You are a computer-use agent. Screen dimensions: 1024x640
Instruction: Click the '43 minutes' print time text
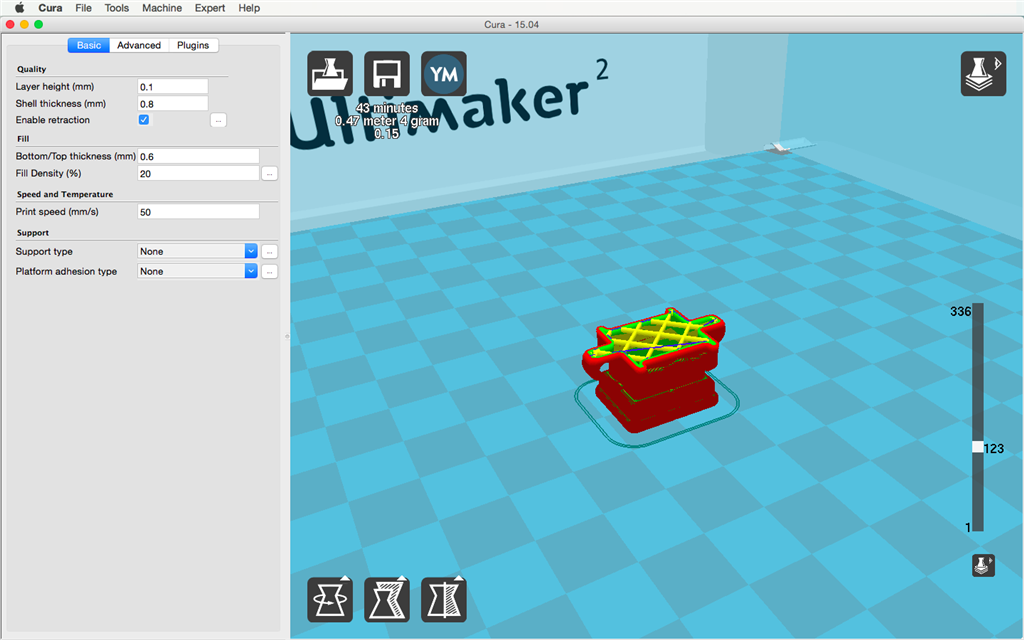(387, 108)
